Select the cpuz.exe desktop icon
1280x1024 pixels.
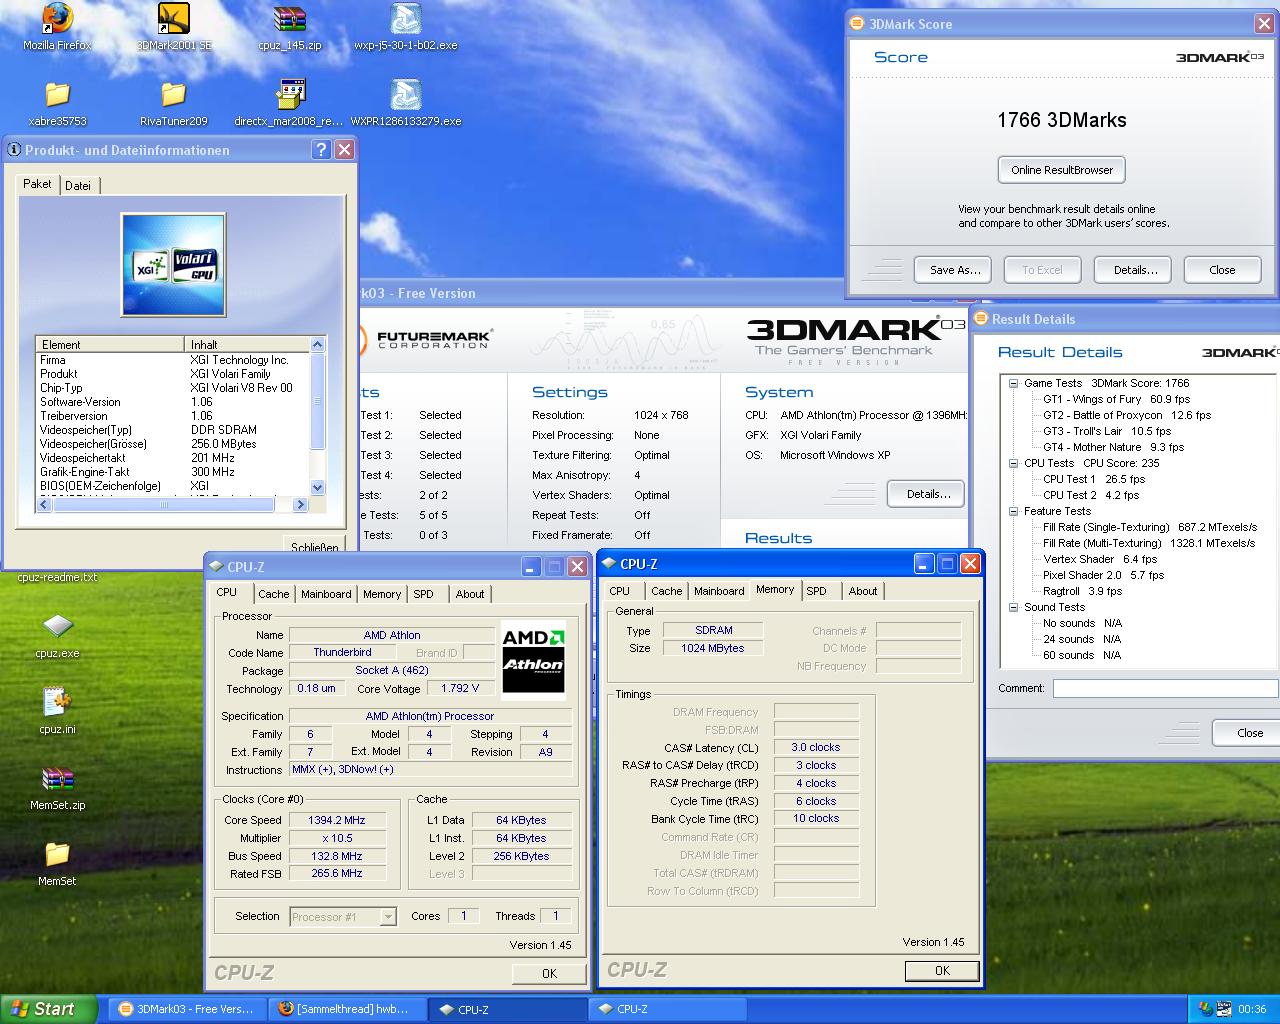pyautogui.click(x=57, y=628)
